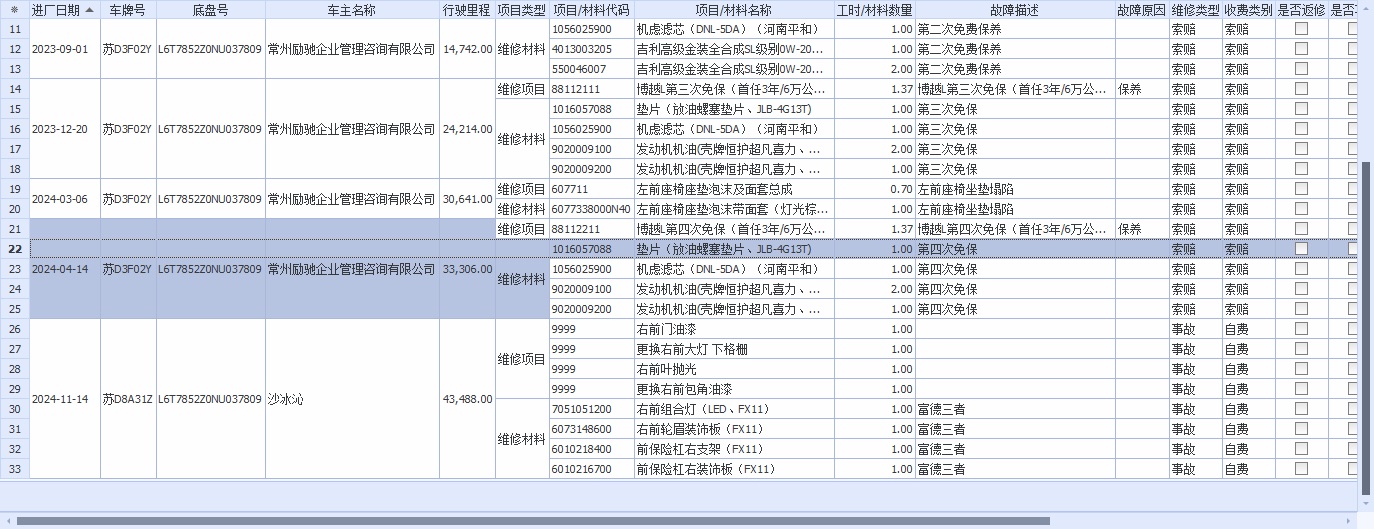This screenshot has width=1374, height=529.
Task: Click mileage value 14,742.00
Action: click(x=467, y=49)
